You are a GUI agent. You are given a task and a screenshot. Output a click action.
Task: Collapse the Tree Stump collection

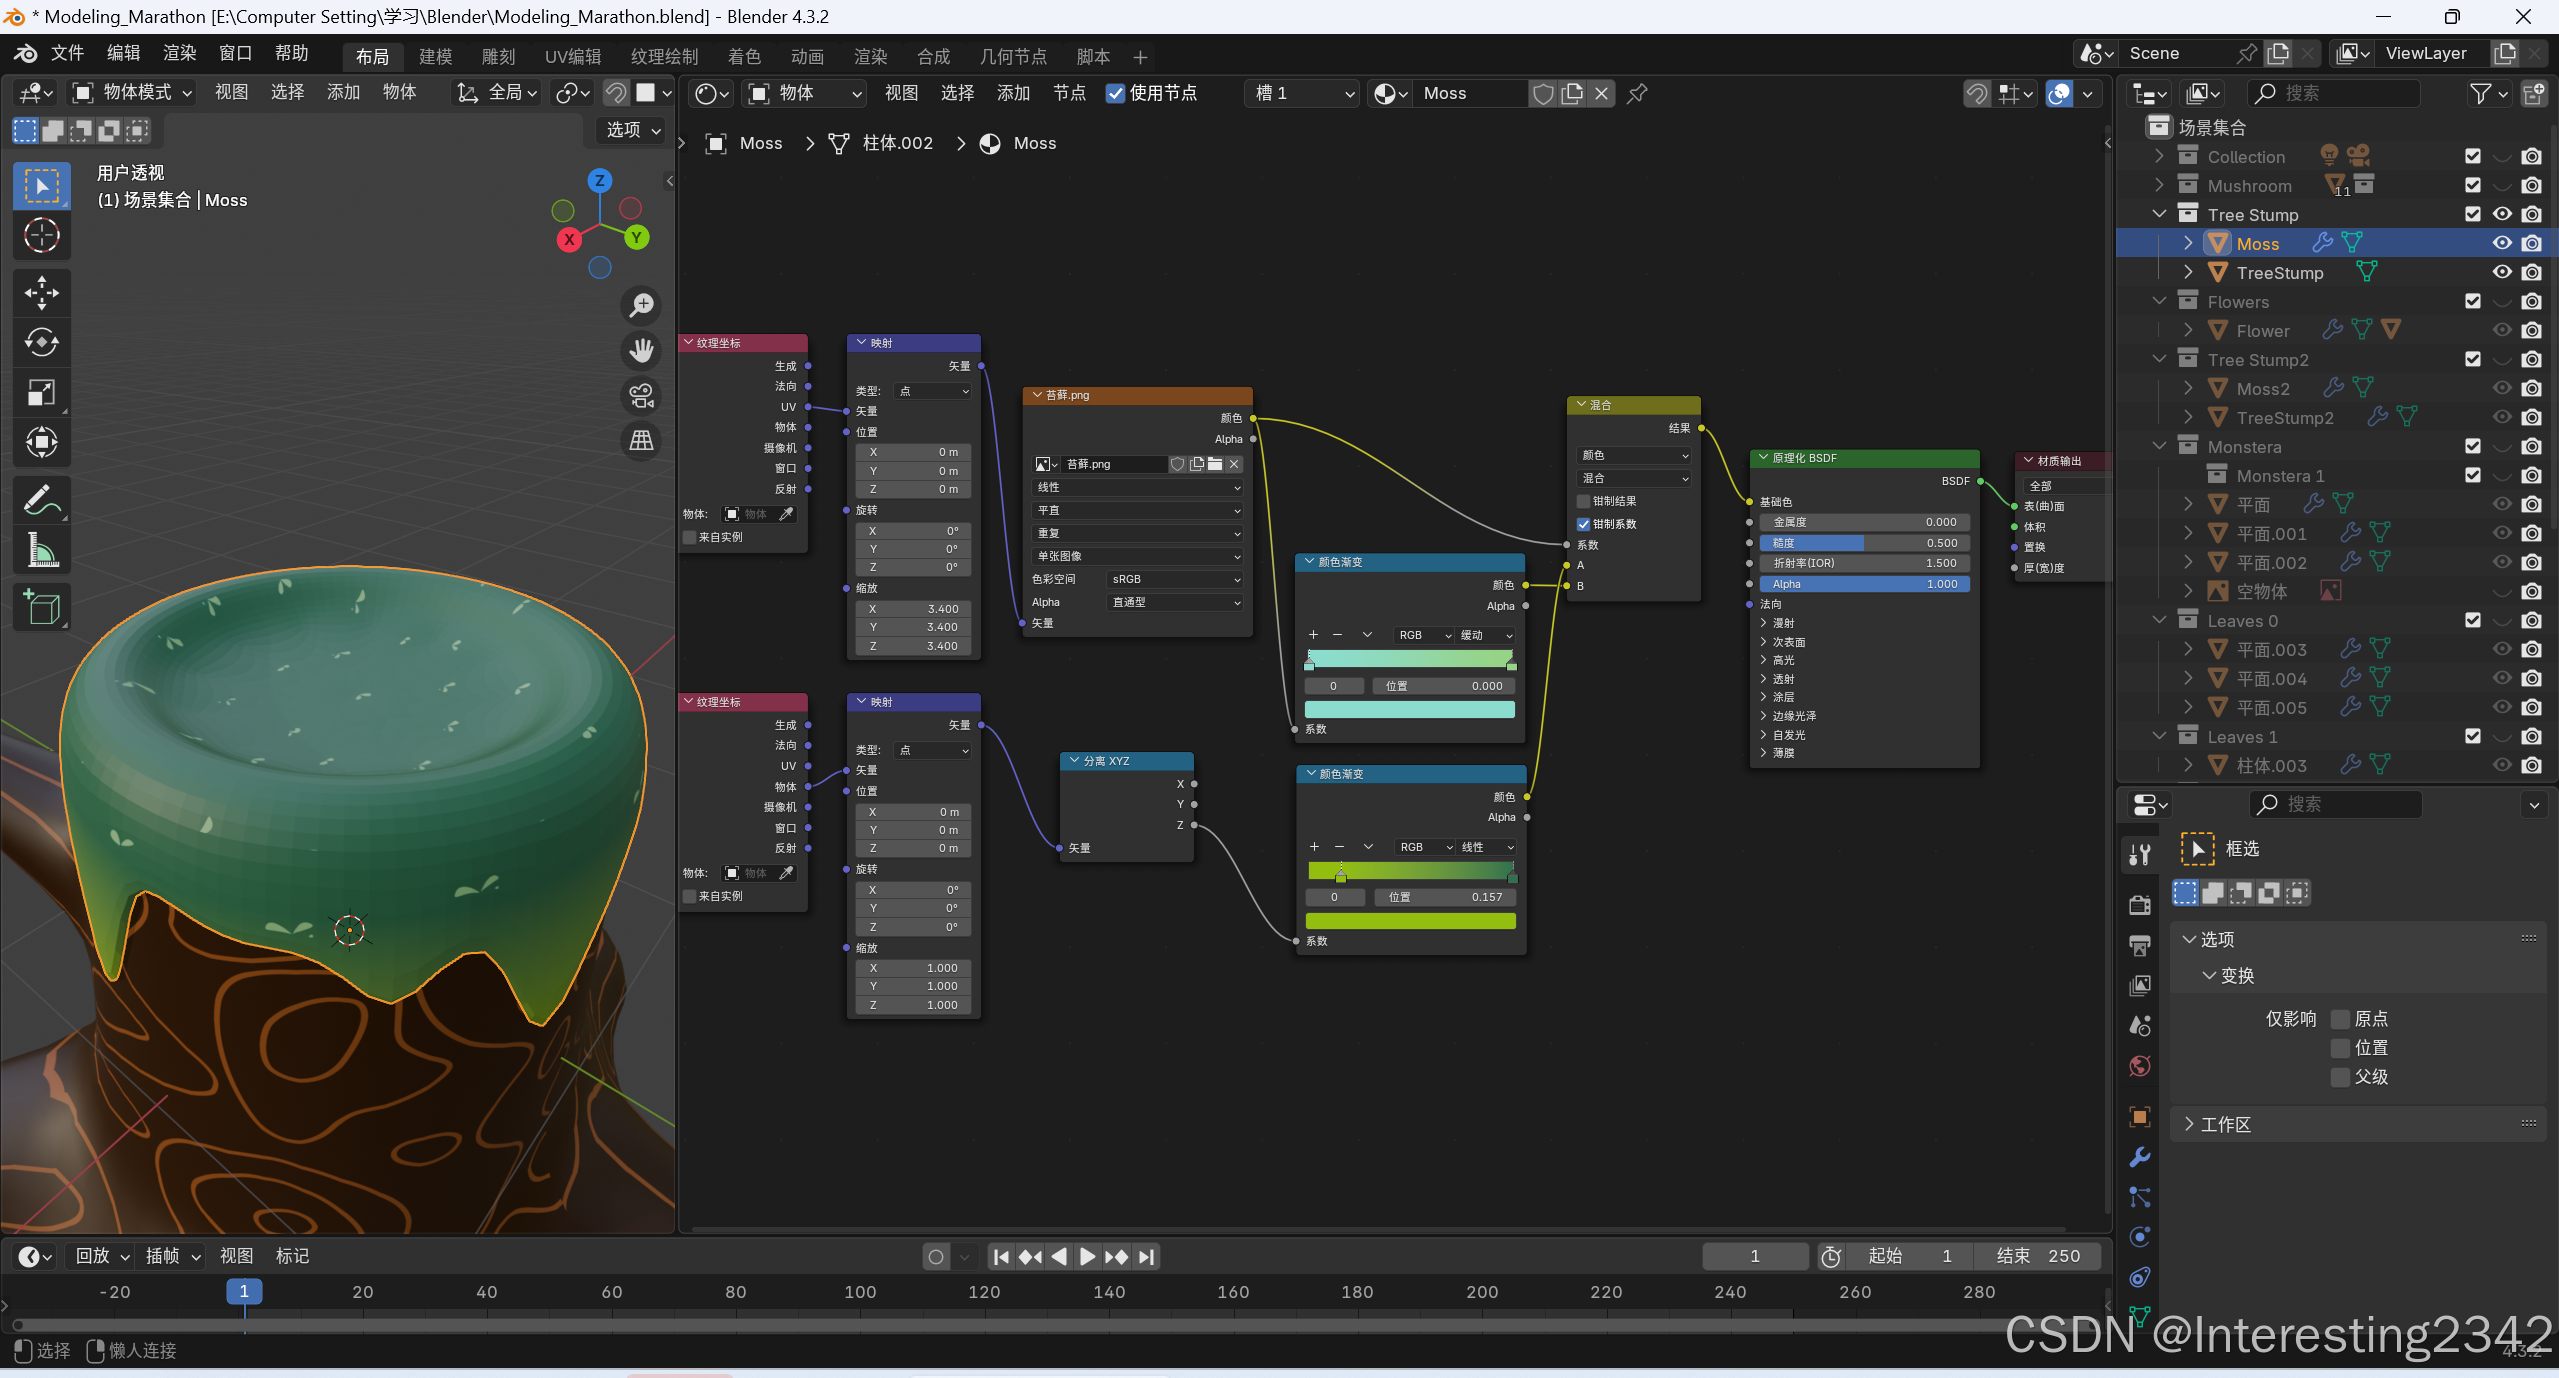(2159, 214)
